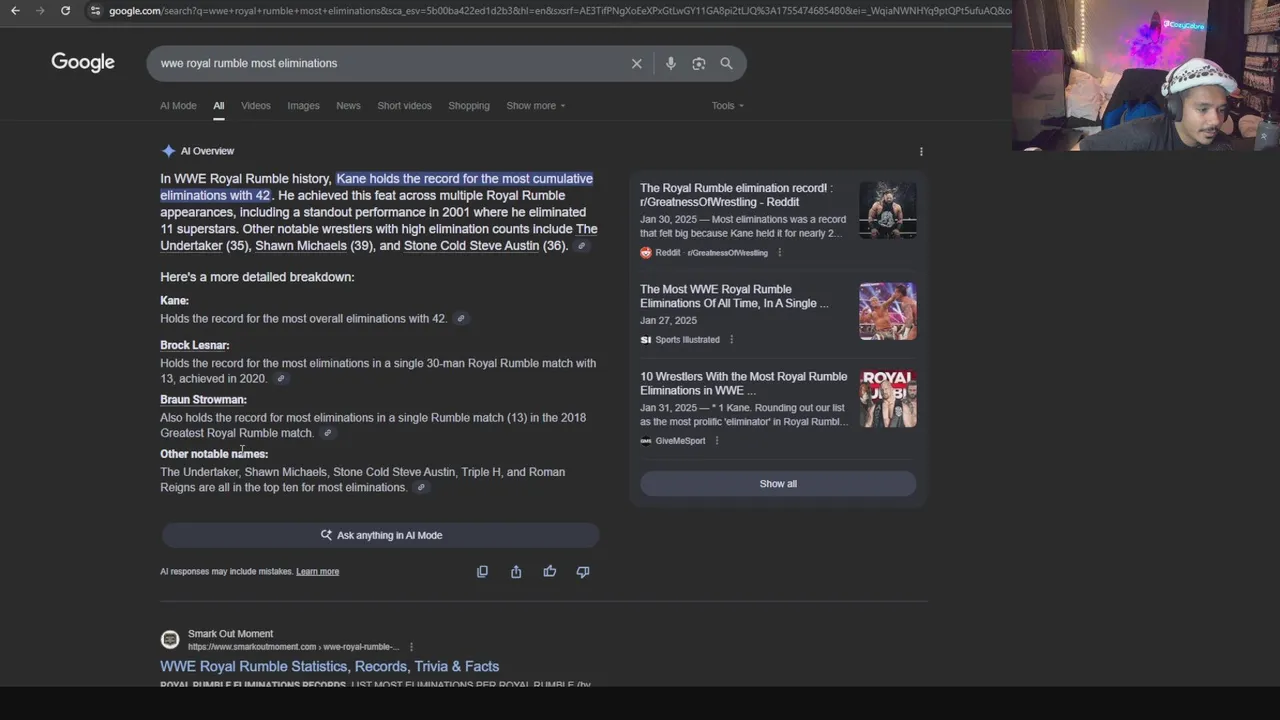Open three-dot menu for GiveMeSport source

tap(716, 441)
